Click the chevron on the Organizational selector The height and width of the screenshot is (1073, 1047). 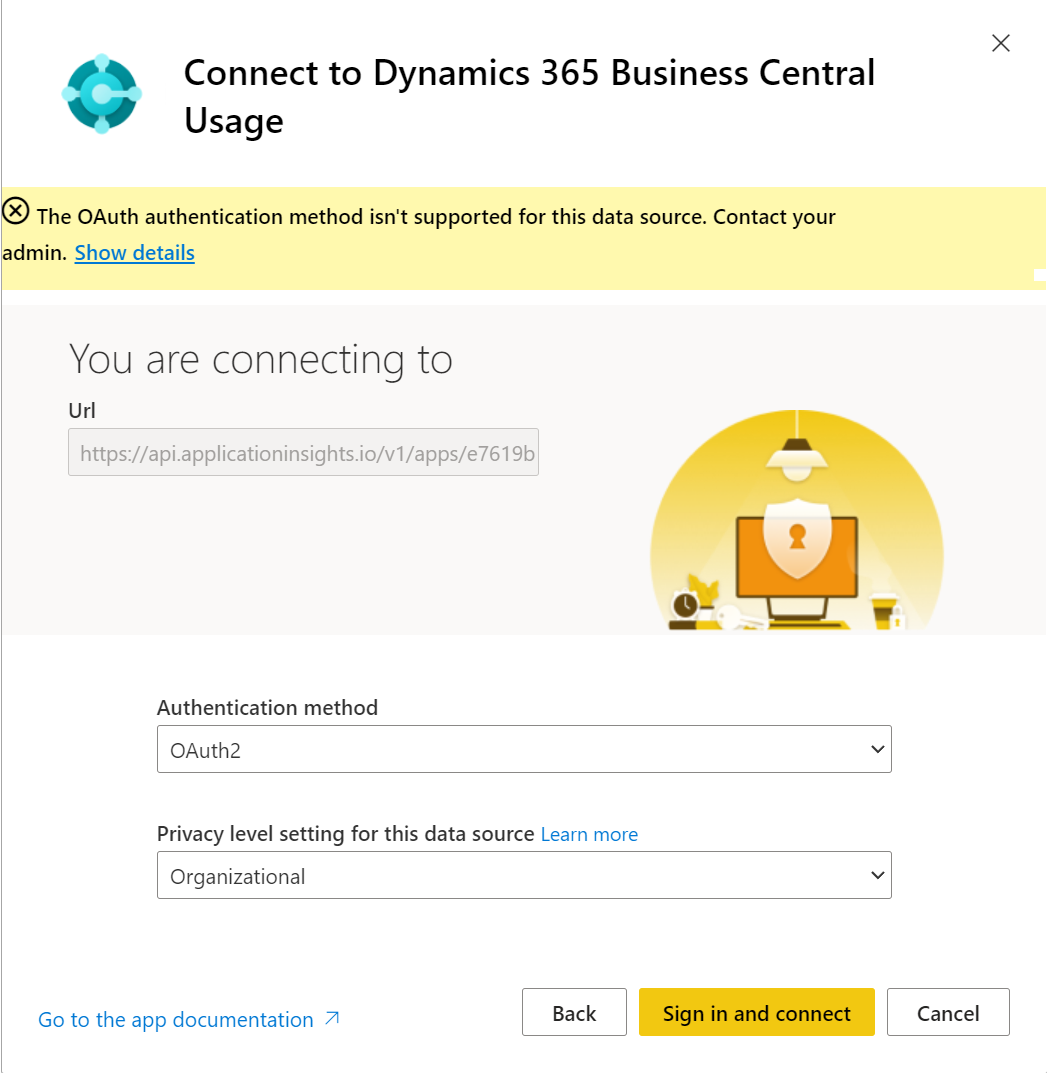(878, 875)
